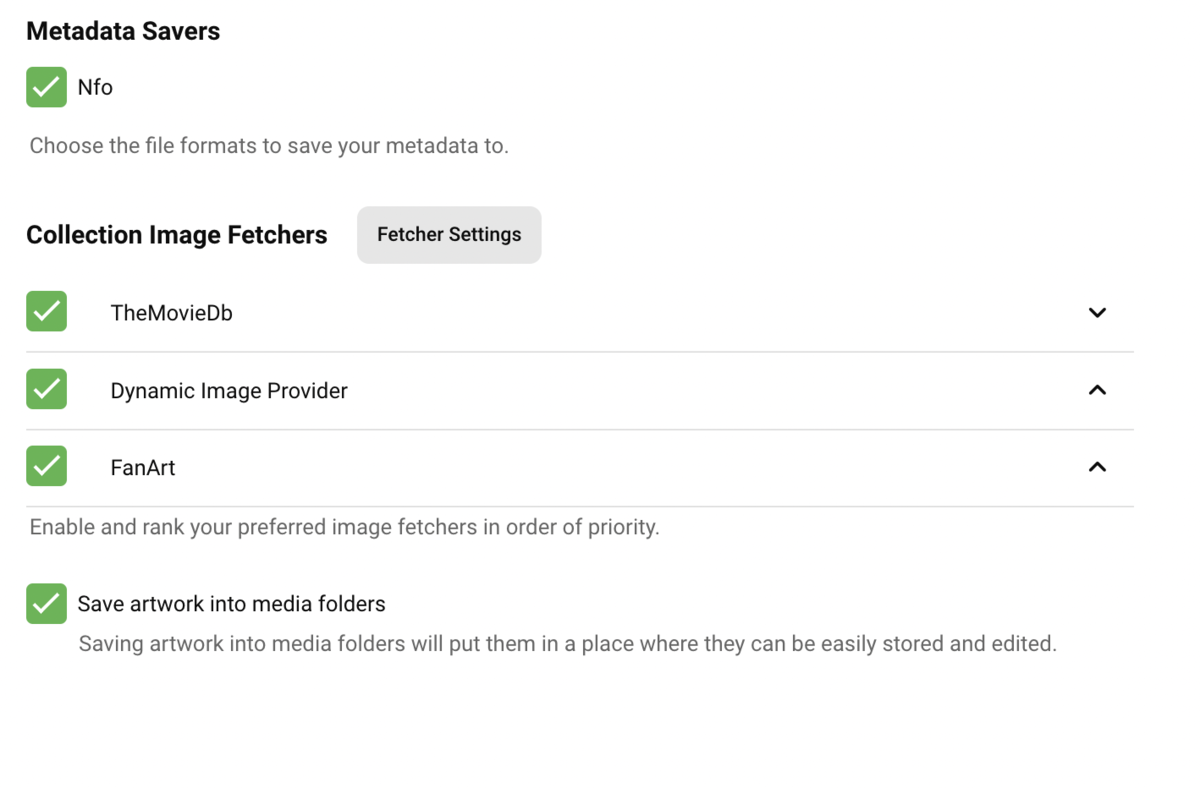Untick the FanArt fetcher checkbox
This screenshot has width=1200, height=788.
pos(46,466)
